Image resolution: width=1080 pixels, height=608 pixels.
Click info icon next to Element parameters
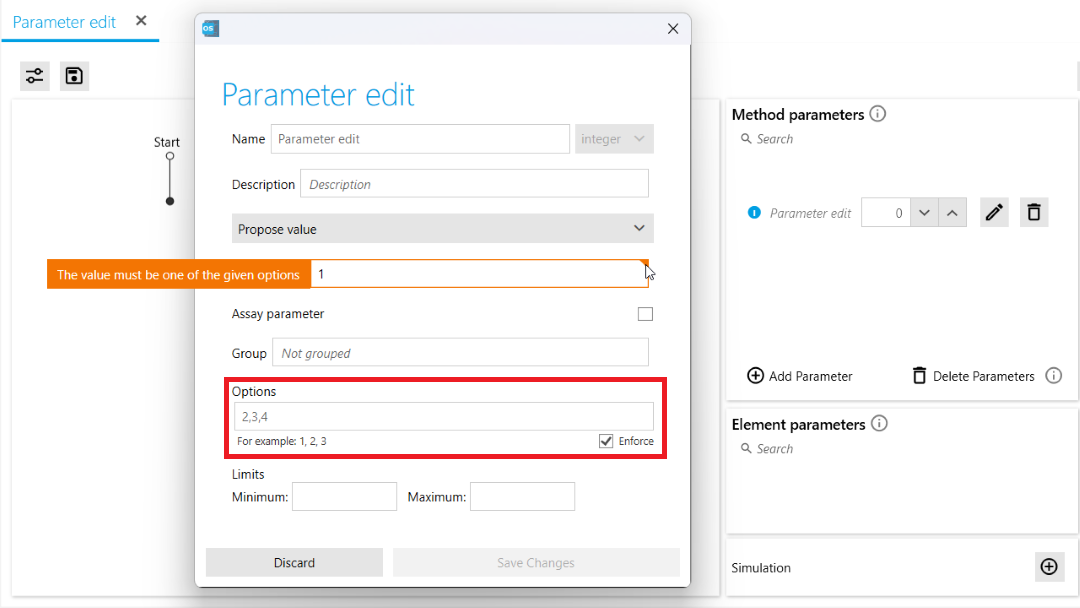[879, 424]
